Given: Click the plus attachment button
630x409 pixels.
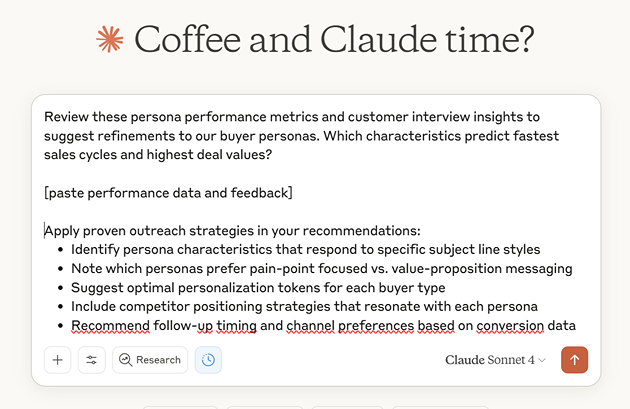Looking at the screenshot, I should [x=58, y=360].
